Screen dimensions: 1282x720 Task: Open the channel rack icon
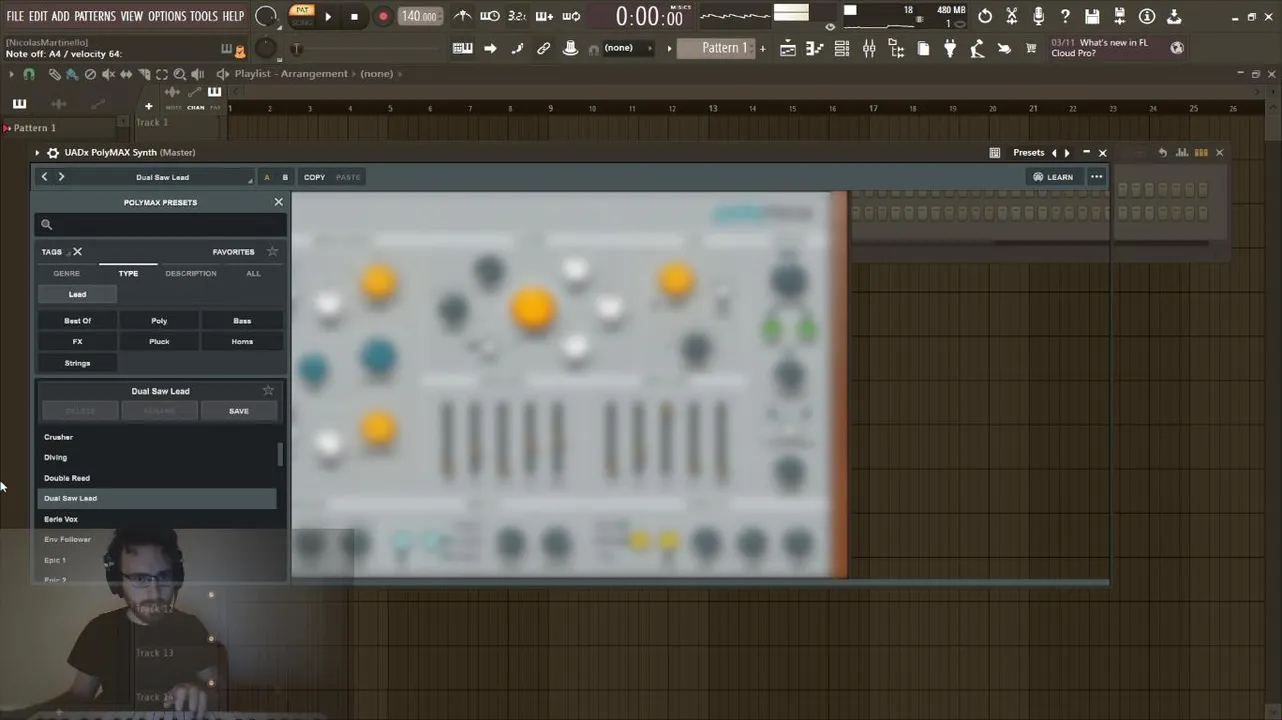842,48
